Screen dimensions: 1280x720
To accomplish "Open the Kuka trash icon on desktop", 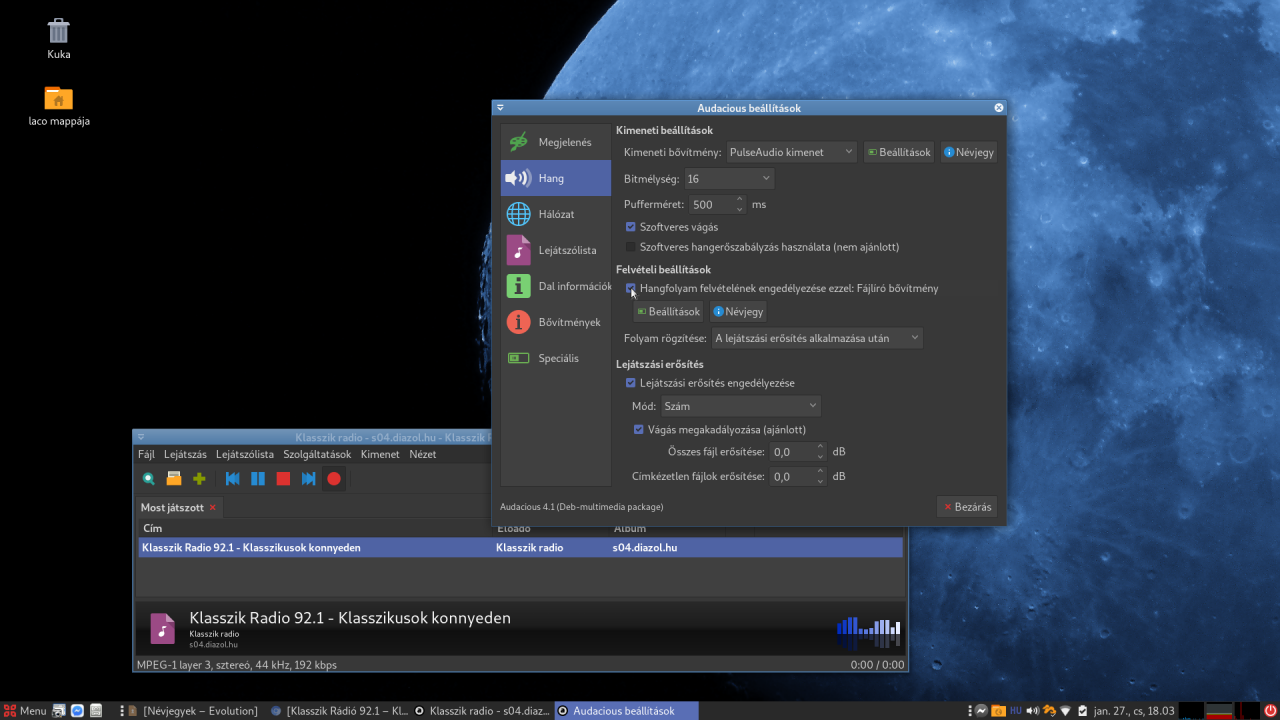I will 59,38.
